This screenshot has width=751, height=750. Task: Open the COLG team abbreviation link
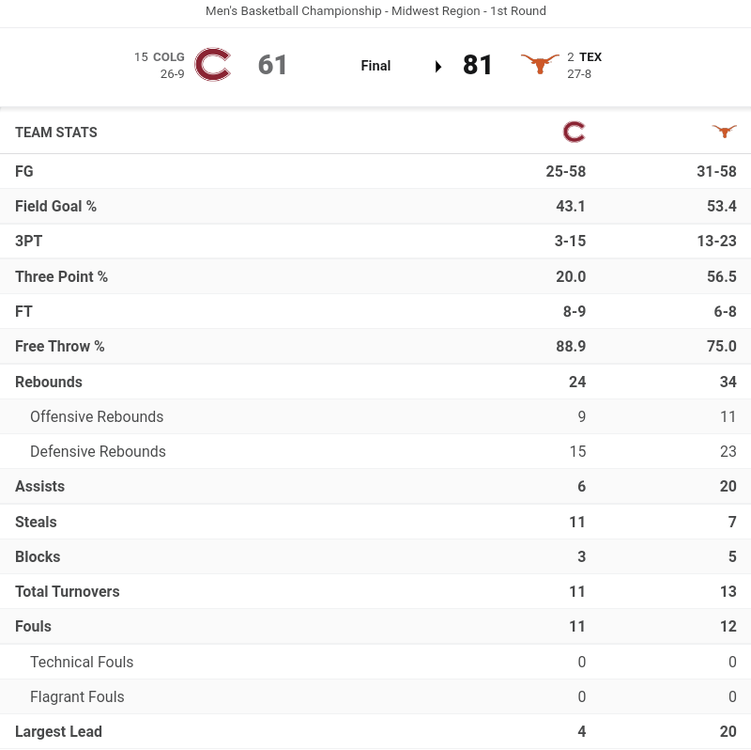pyautogui.click(x=169, y=57)
